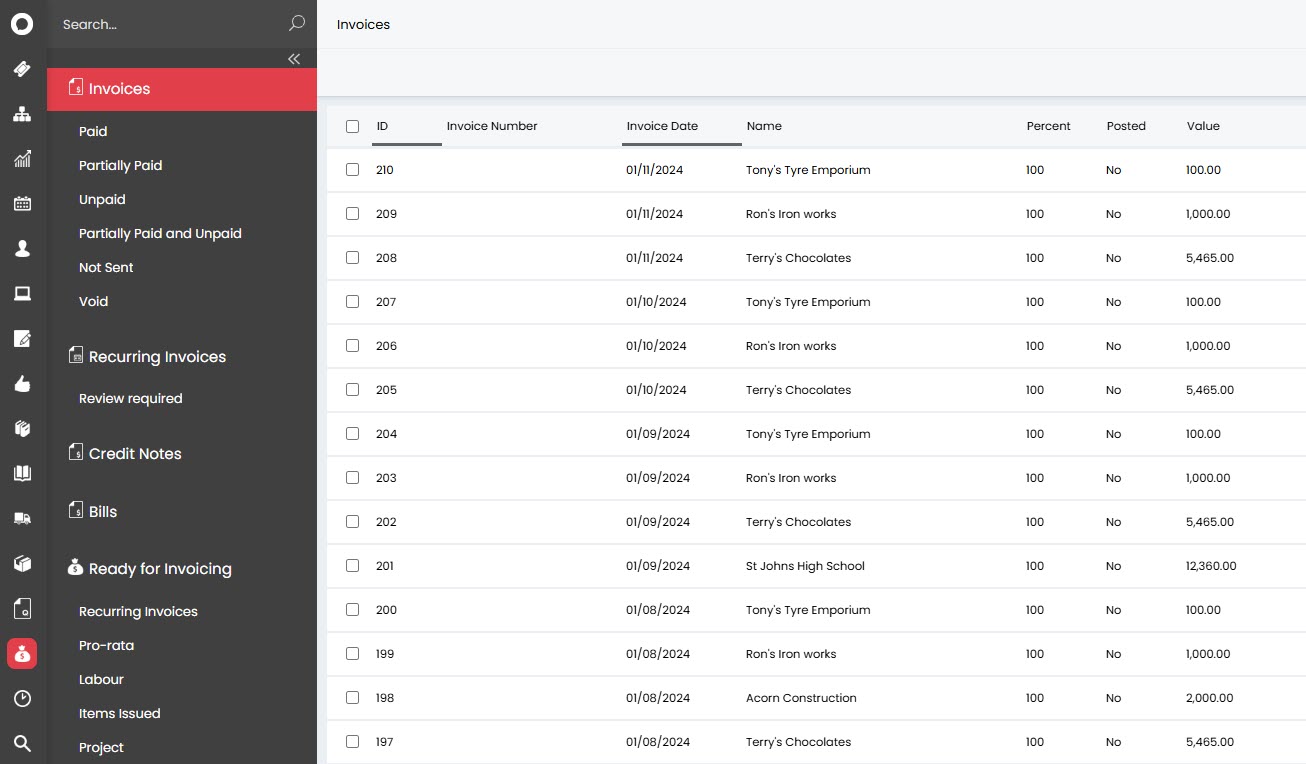Screen dimensions: 1306x764
Task: Collapse the sidebar with the double chevron
Action: [x=294, y=59]
